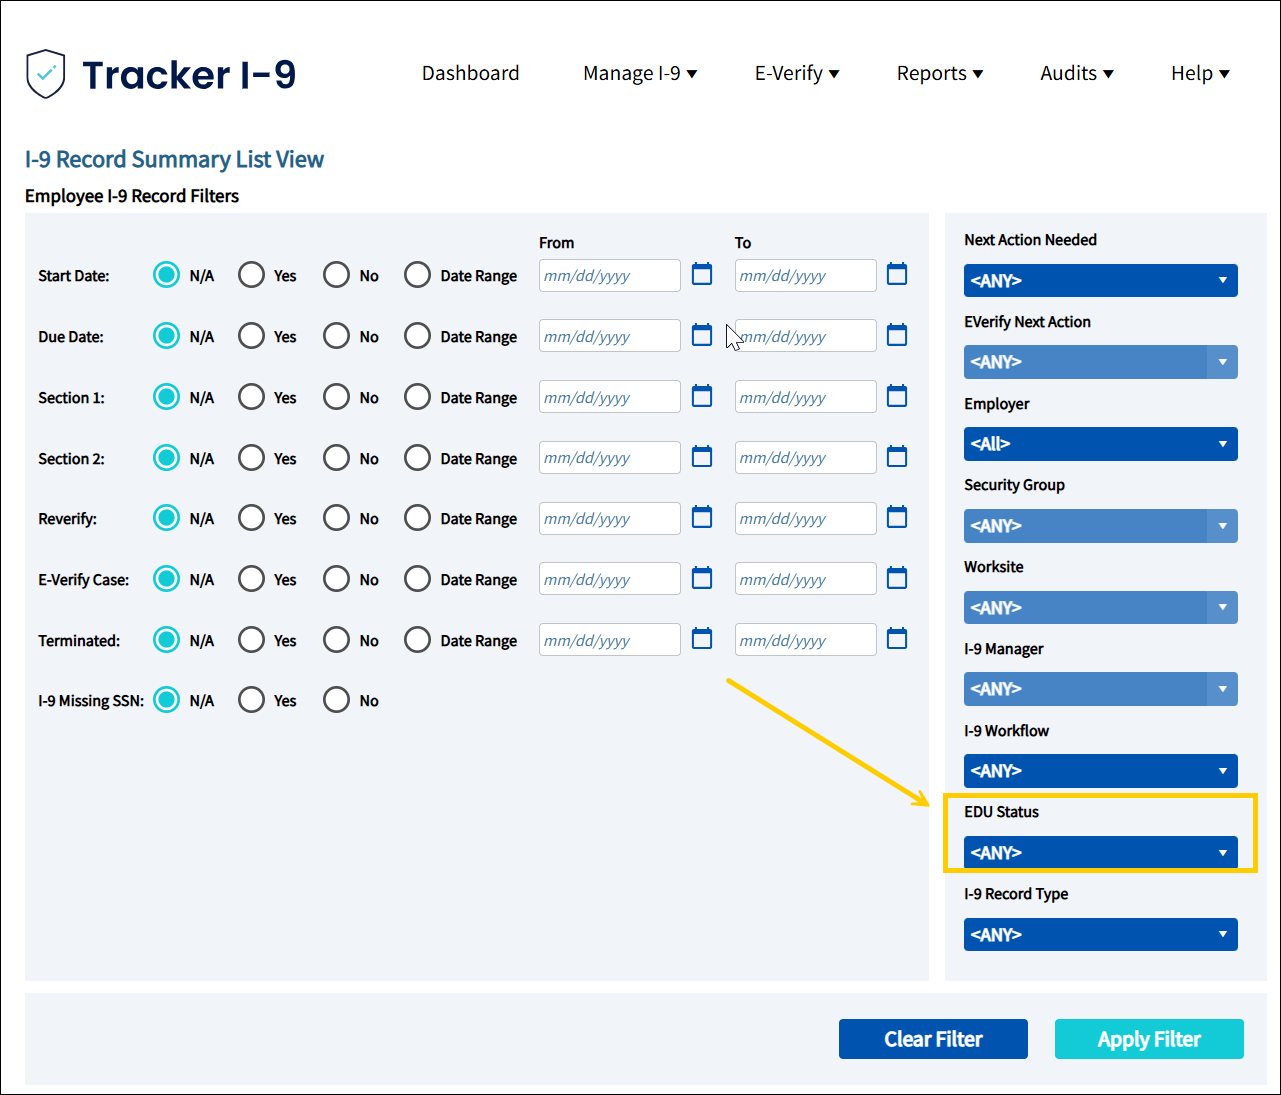Open the Security Group dropdown
Image resolution: width=1281 pixels, height=1095 pixels.
click(1101, 526)
